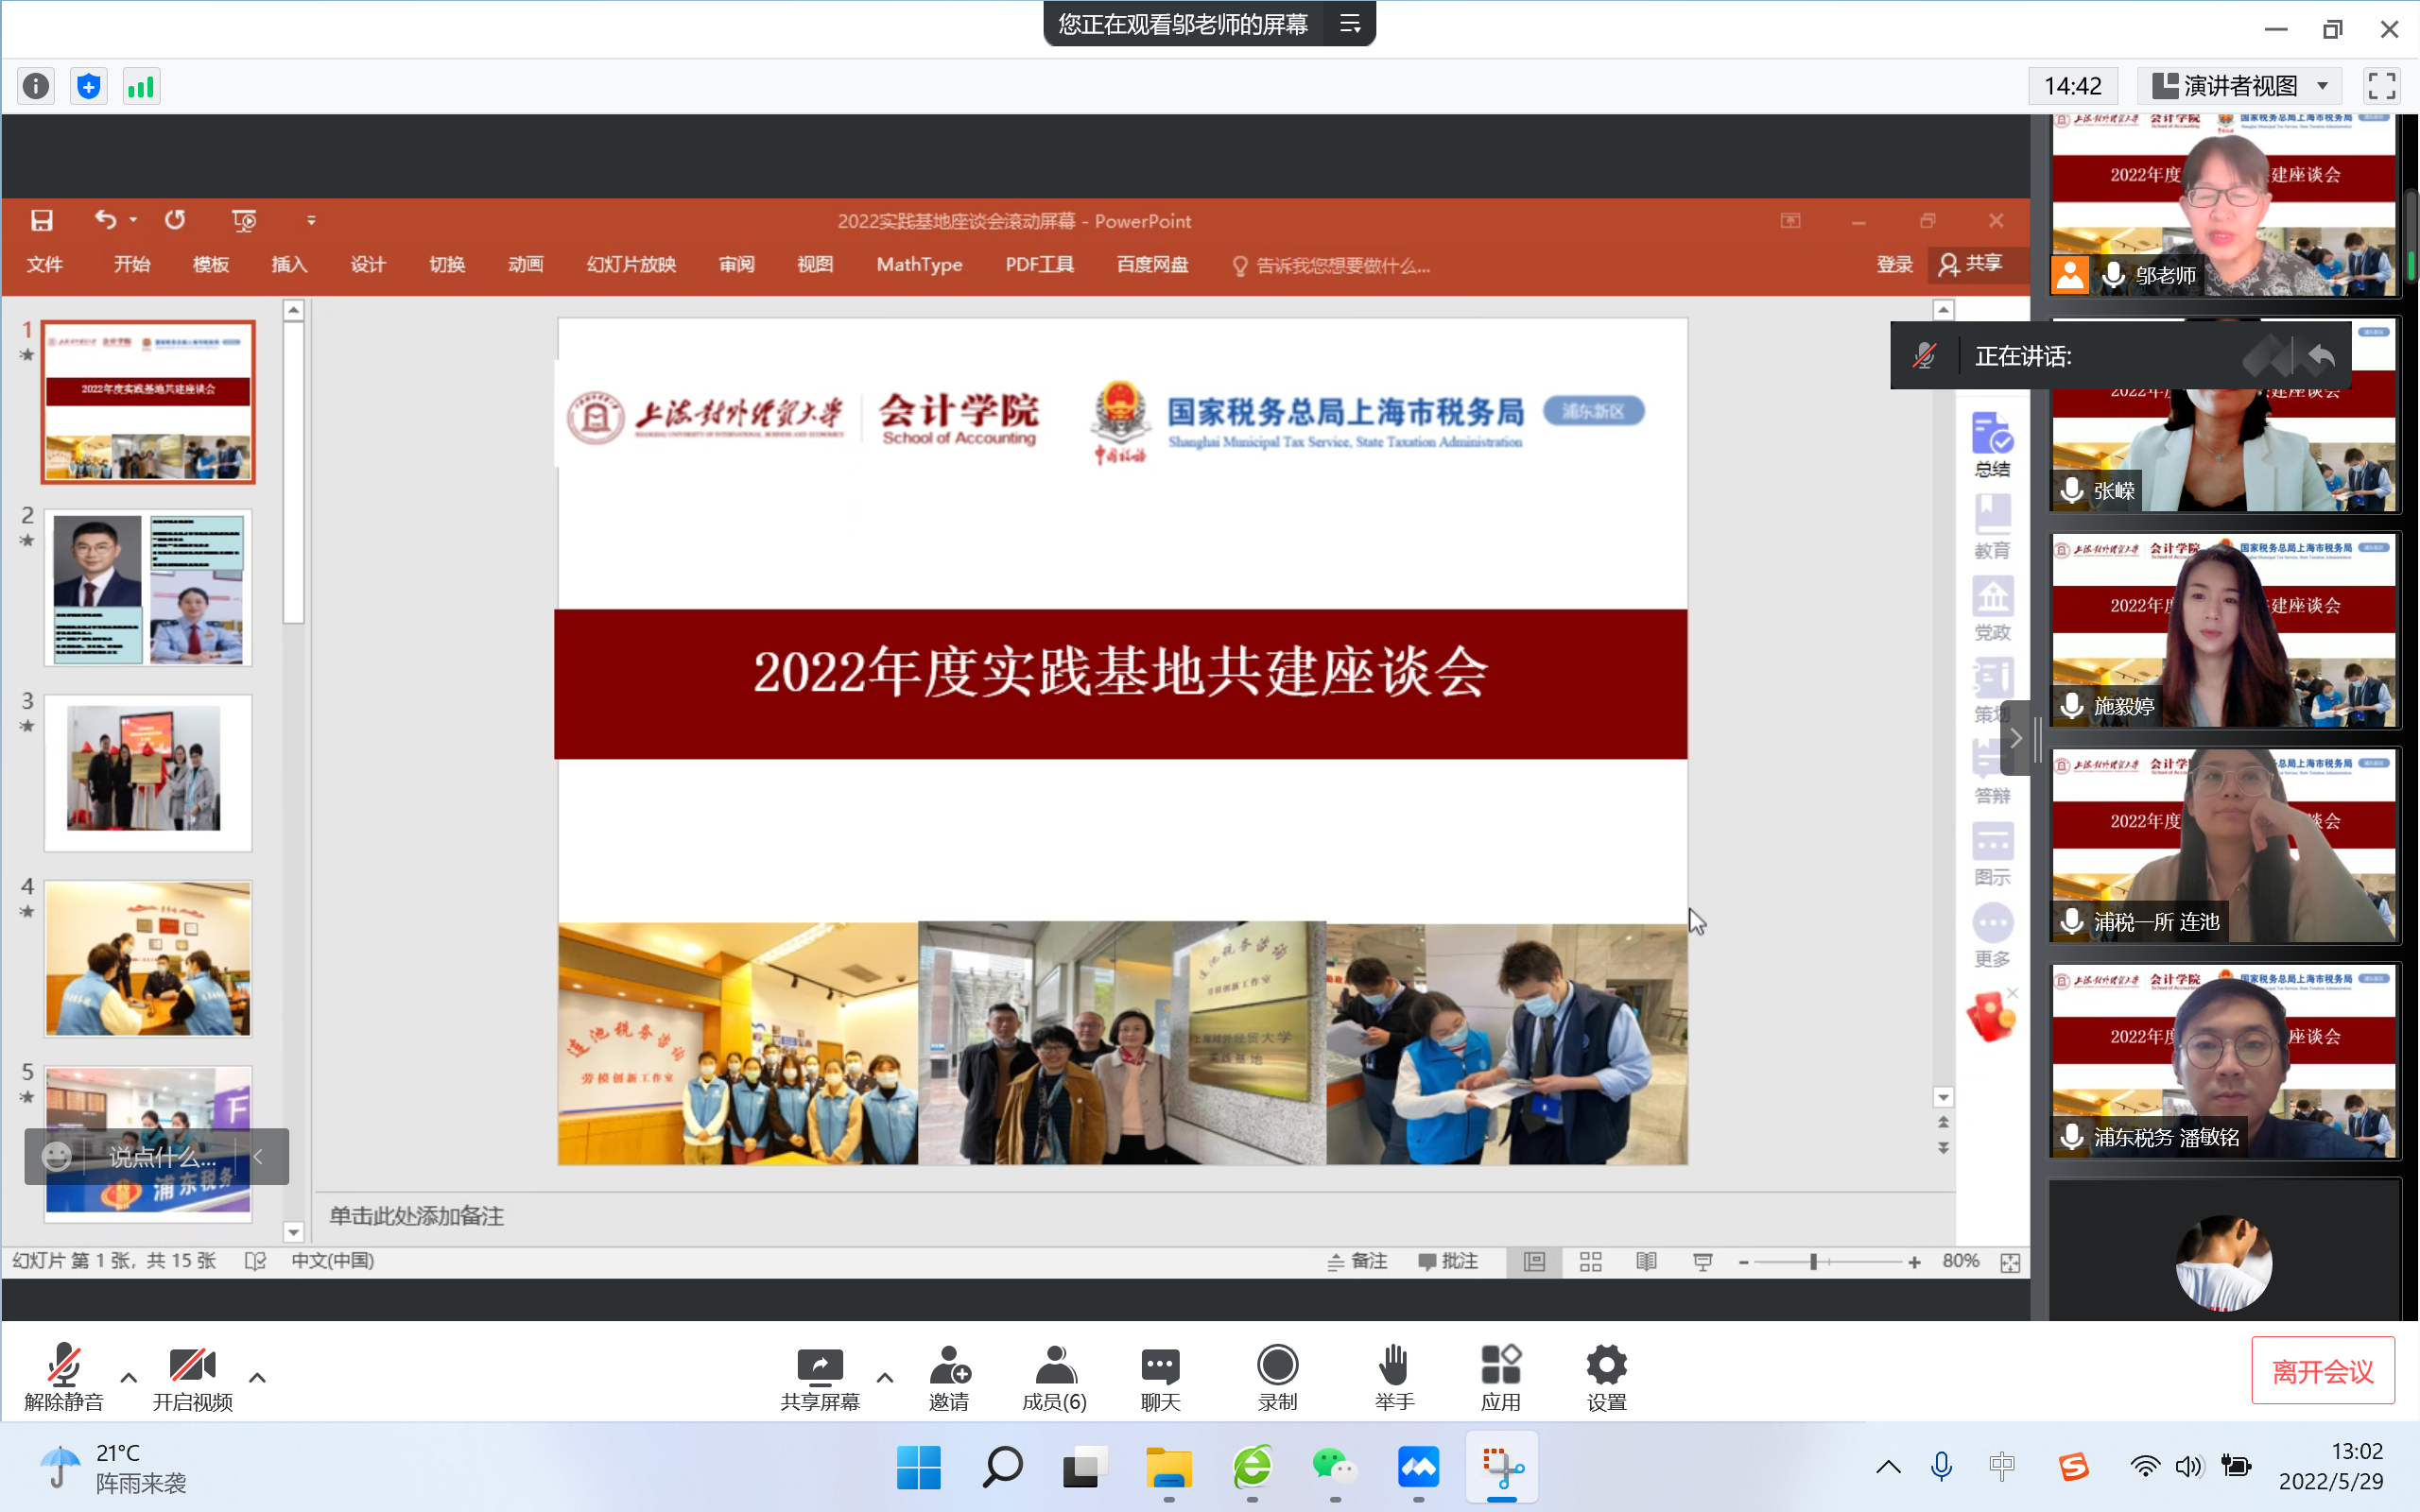Open the blue security shield icon
Viewport: 2420px width, 1512px height.
click(x=89, y=87)
